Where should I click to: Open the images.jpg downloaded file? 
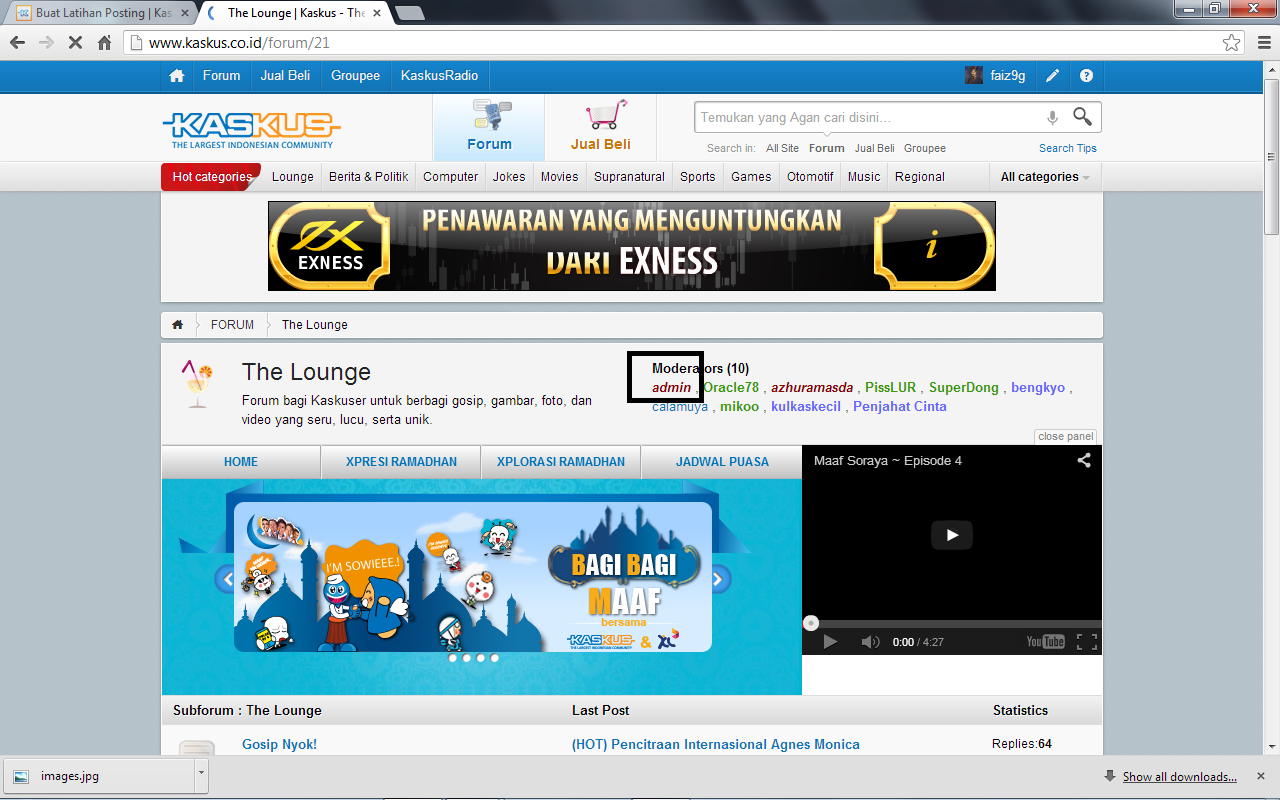100,776
